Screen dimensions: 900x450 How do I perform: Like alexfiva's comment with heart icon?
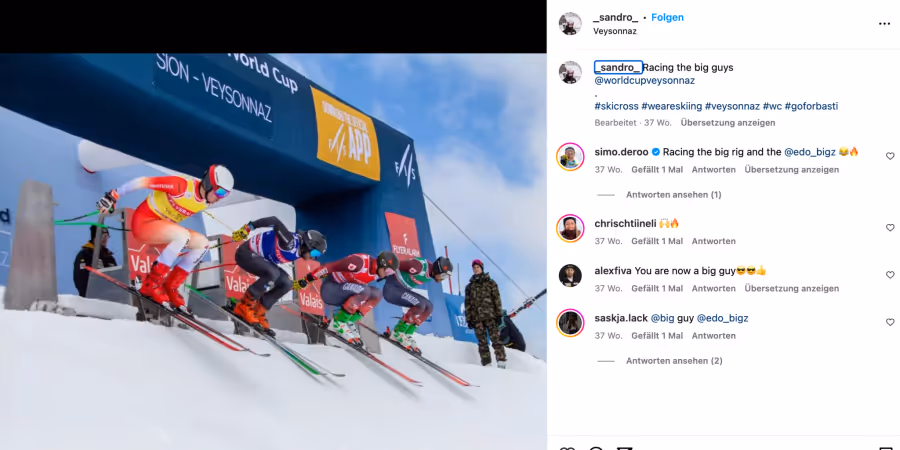pyautogui.click(x=890, y=275)
